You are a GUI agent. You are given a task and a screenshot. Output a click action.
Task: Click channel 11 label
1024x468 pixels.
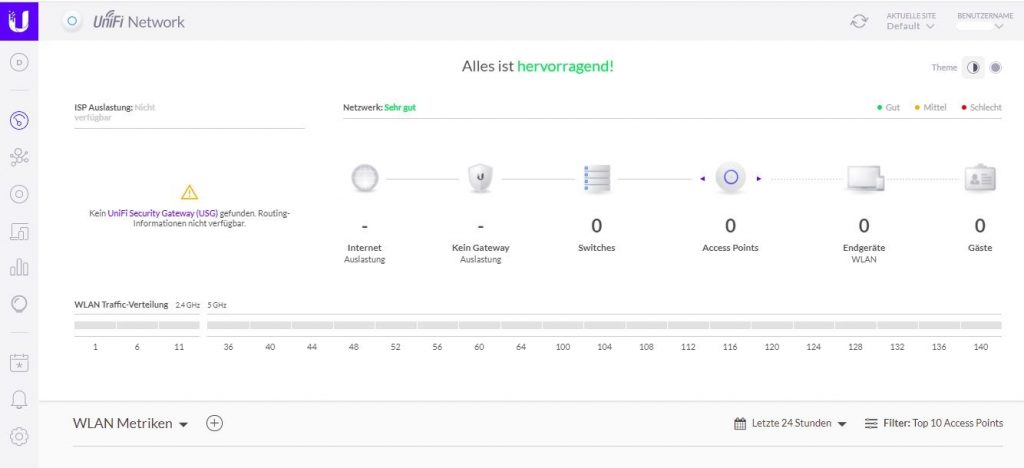pyautogui.click(x=179, y=347)
